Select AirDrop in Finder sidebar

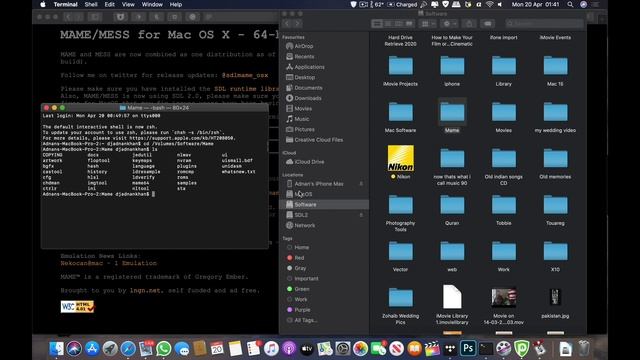point(304,46)
